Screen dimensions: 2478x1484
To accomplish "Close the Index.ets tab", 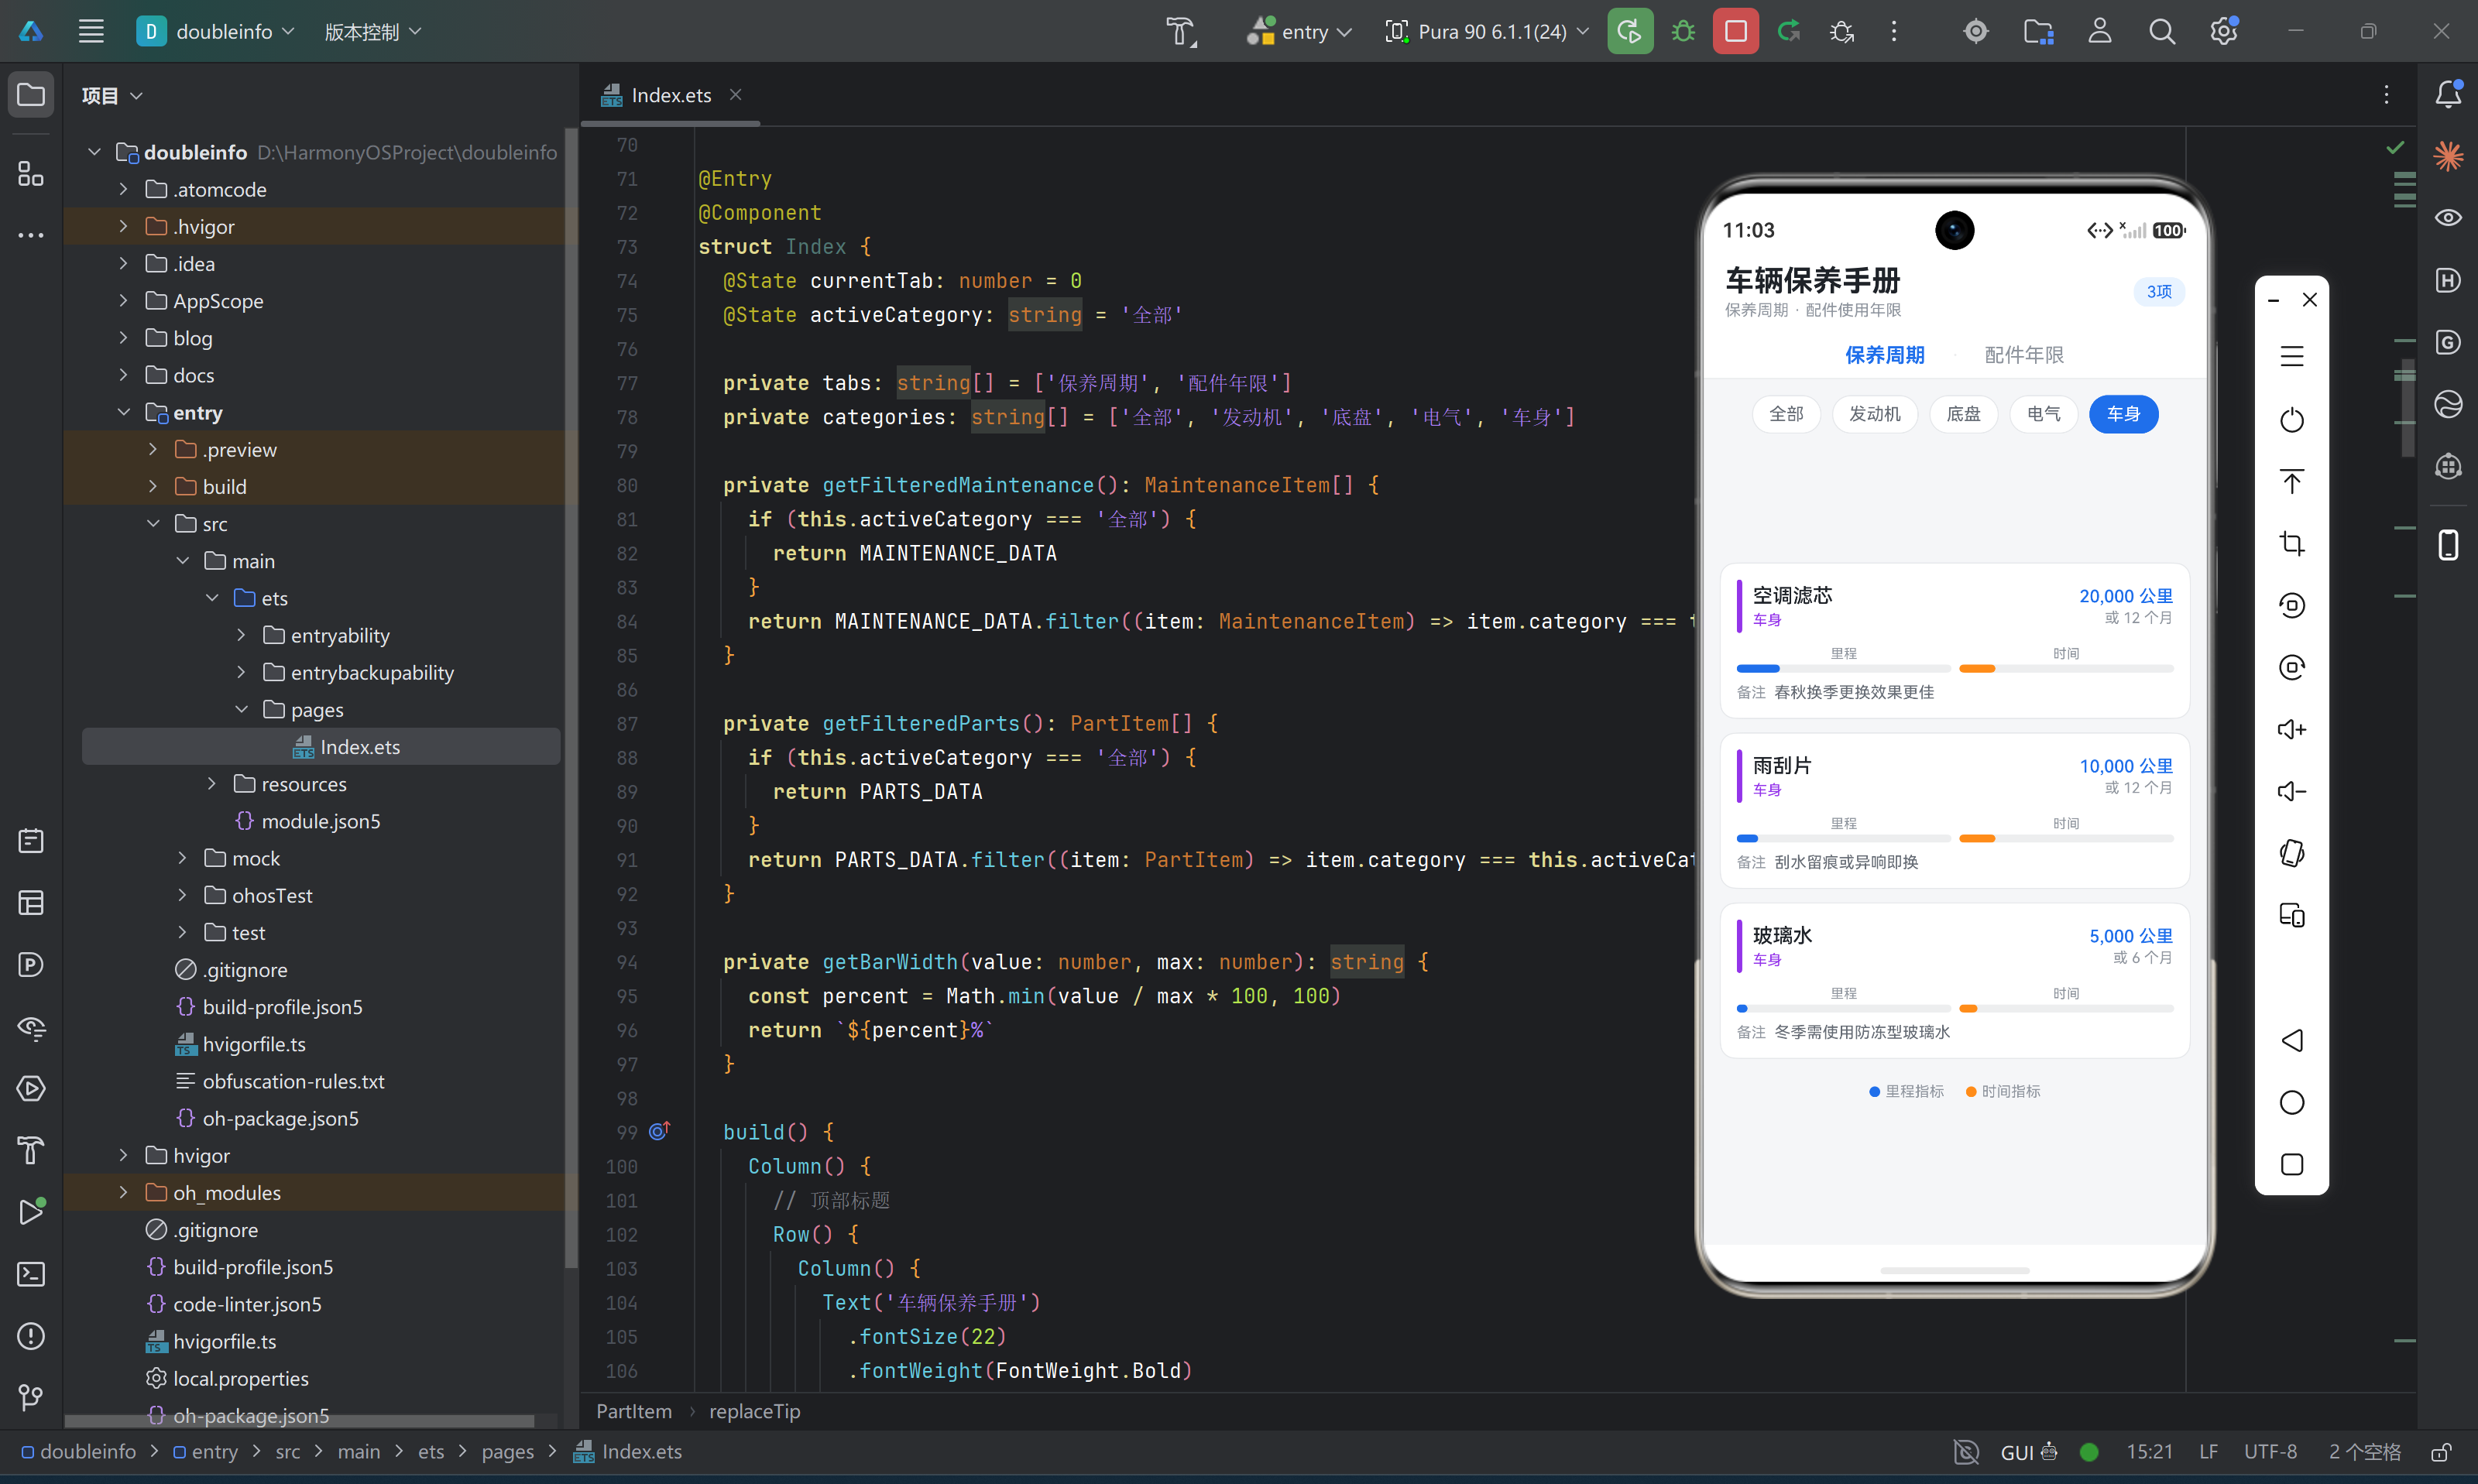I will click(x=735, y=95).
